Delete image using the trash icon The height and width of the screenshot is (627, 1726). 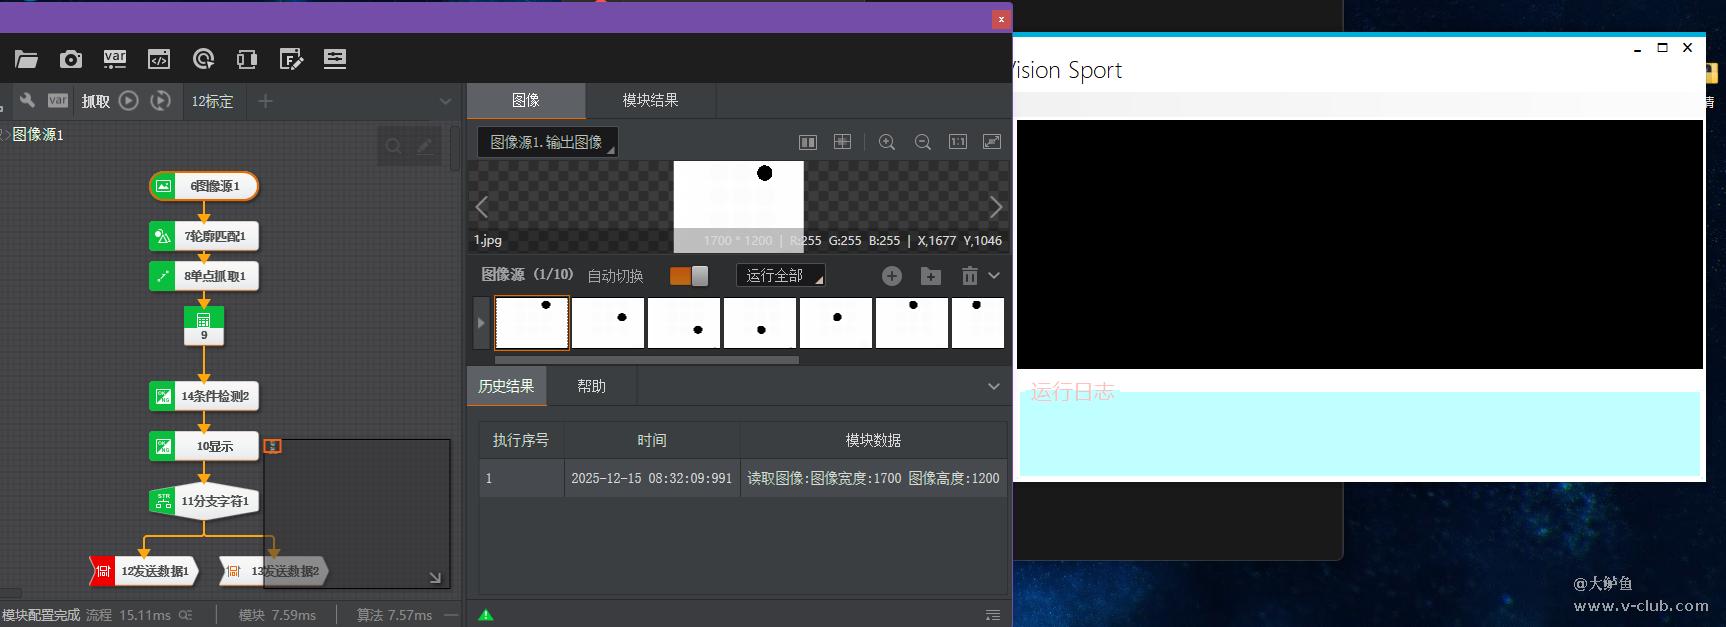969,276
